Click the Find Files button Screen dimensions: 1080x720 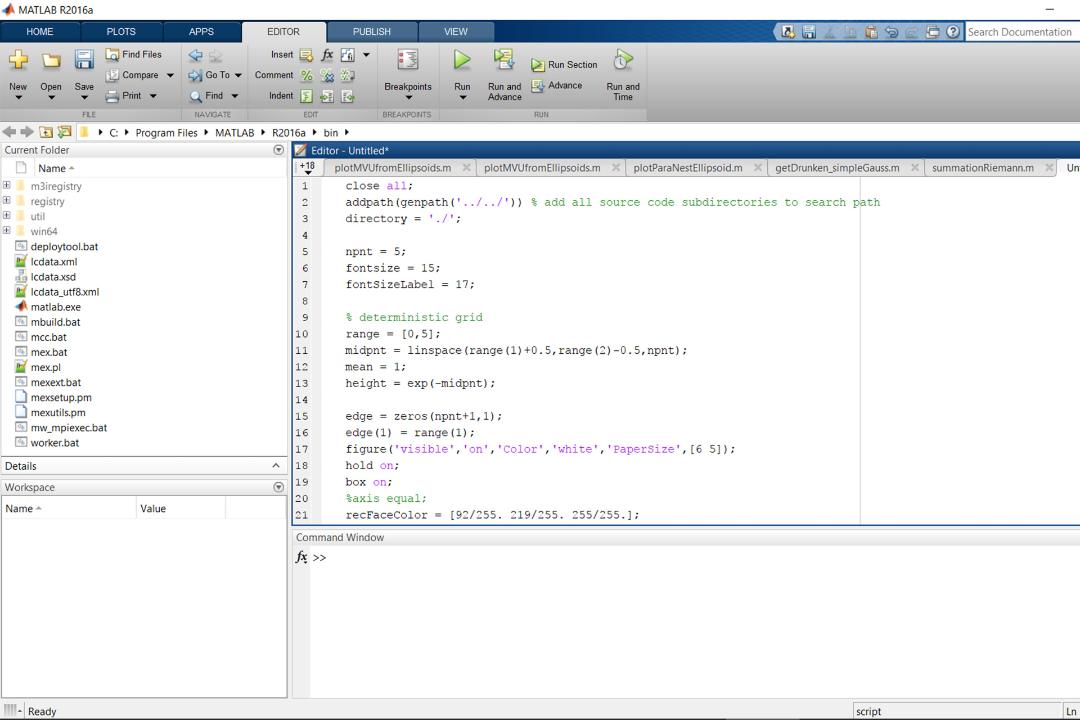(x=134, y=54)
